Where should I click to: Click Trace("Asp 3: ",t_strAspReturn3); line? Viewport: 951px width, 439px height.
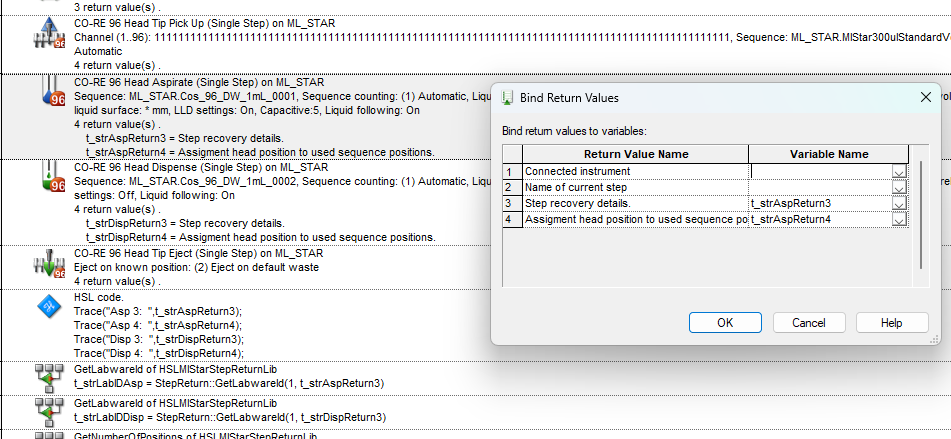158,312
